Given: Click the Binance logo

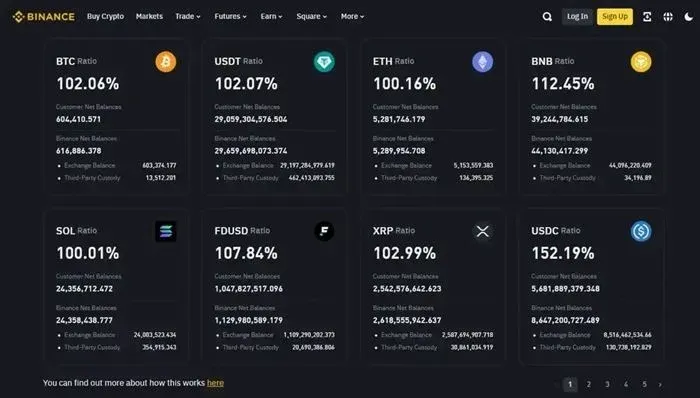Looking at the screenshot, I should tap(44, 17).
